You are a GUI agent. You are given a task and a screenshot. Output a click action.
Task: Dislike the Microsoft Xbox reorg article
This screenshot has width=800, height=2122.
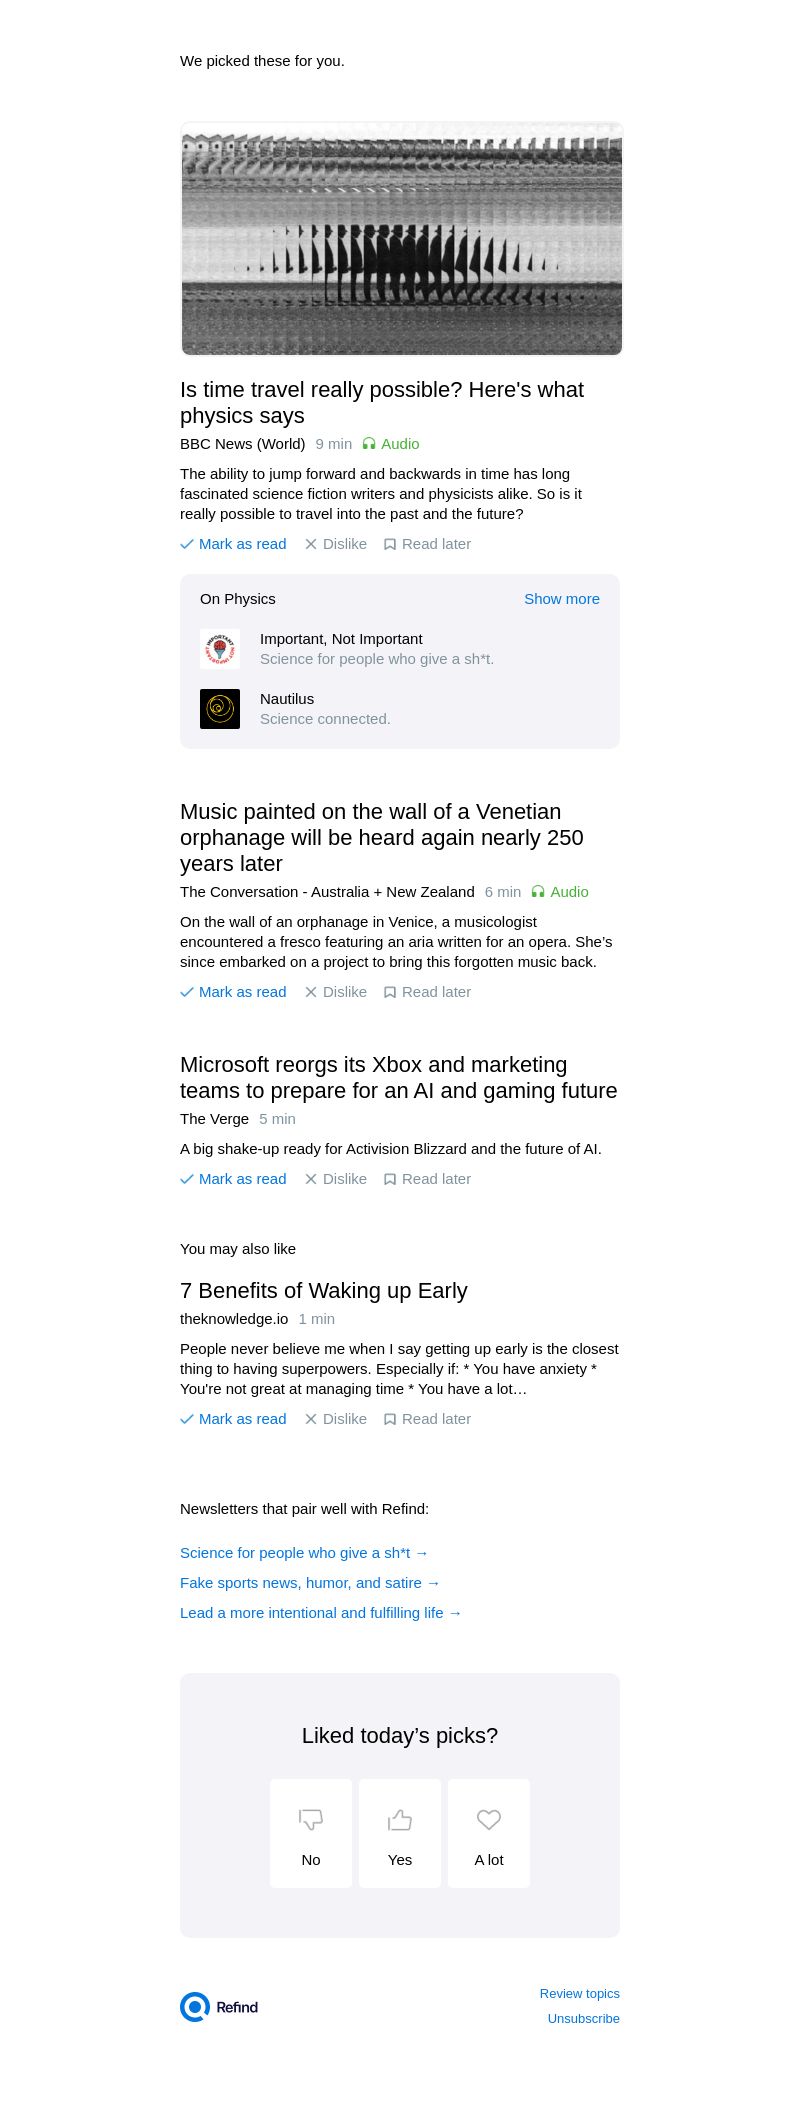click(x=336, y=1179)
